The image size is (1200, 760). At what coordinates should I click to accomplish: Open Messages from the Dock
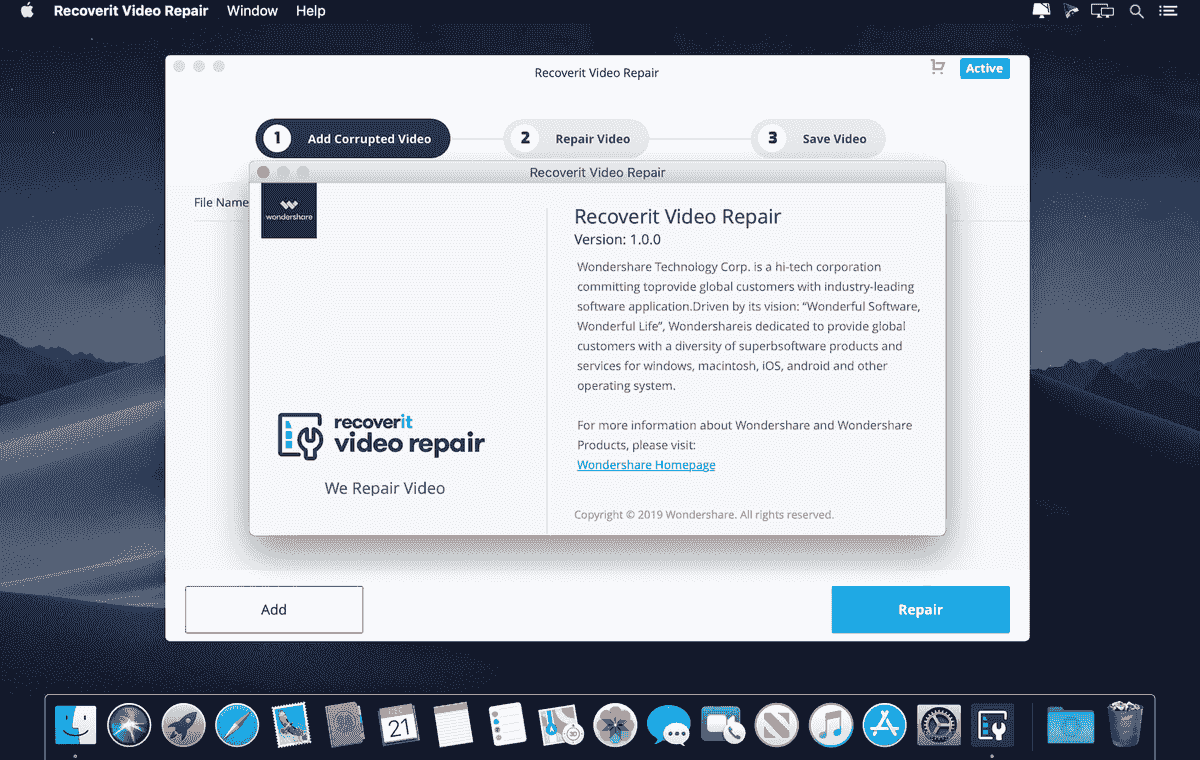click(x=669, y=724)
